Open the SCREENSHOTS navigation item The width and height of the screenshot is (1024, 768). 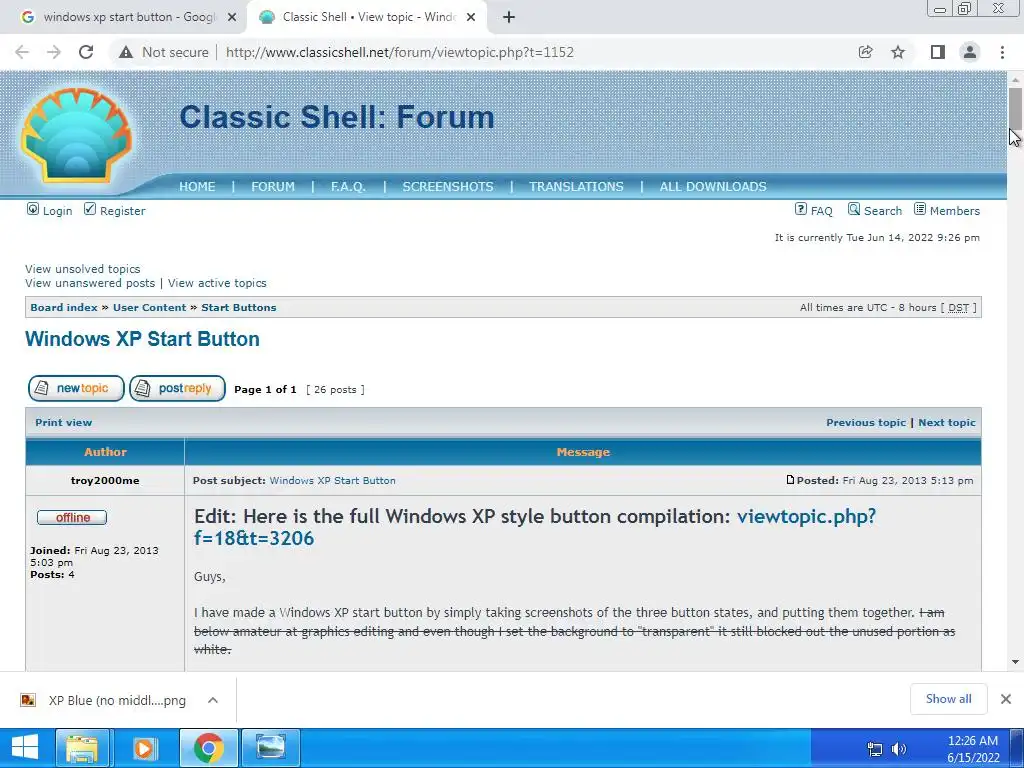click(448, 187)
